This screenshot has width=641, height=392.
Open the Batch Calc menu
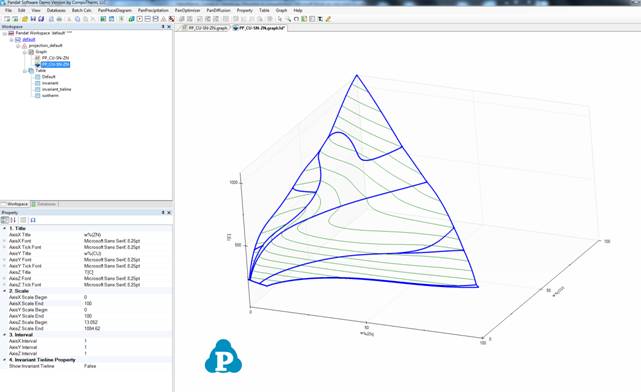click(81, 10)
